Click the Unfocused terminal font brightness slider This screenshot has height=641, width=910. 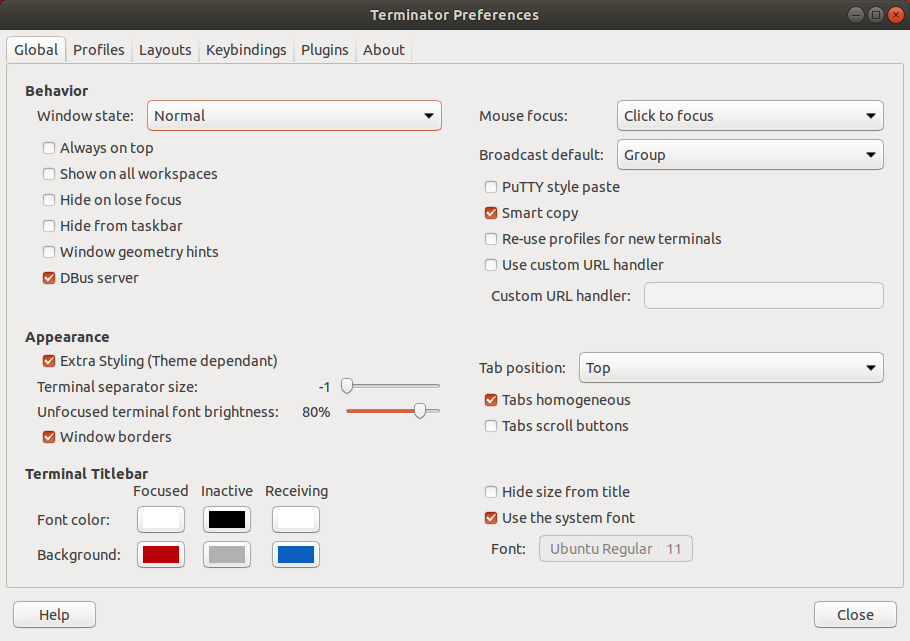coord(392,411)
